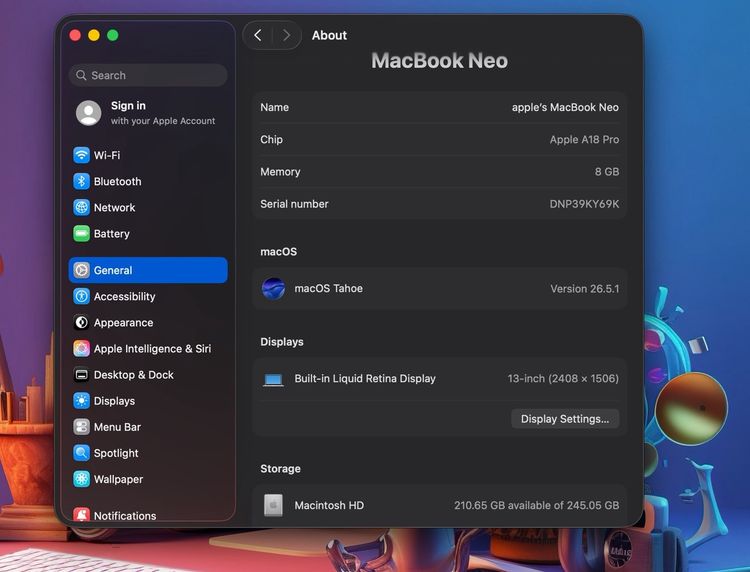
Task: Open Spotlight label in sidebar
Action: 116,453
